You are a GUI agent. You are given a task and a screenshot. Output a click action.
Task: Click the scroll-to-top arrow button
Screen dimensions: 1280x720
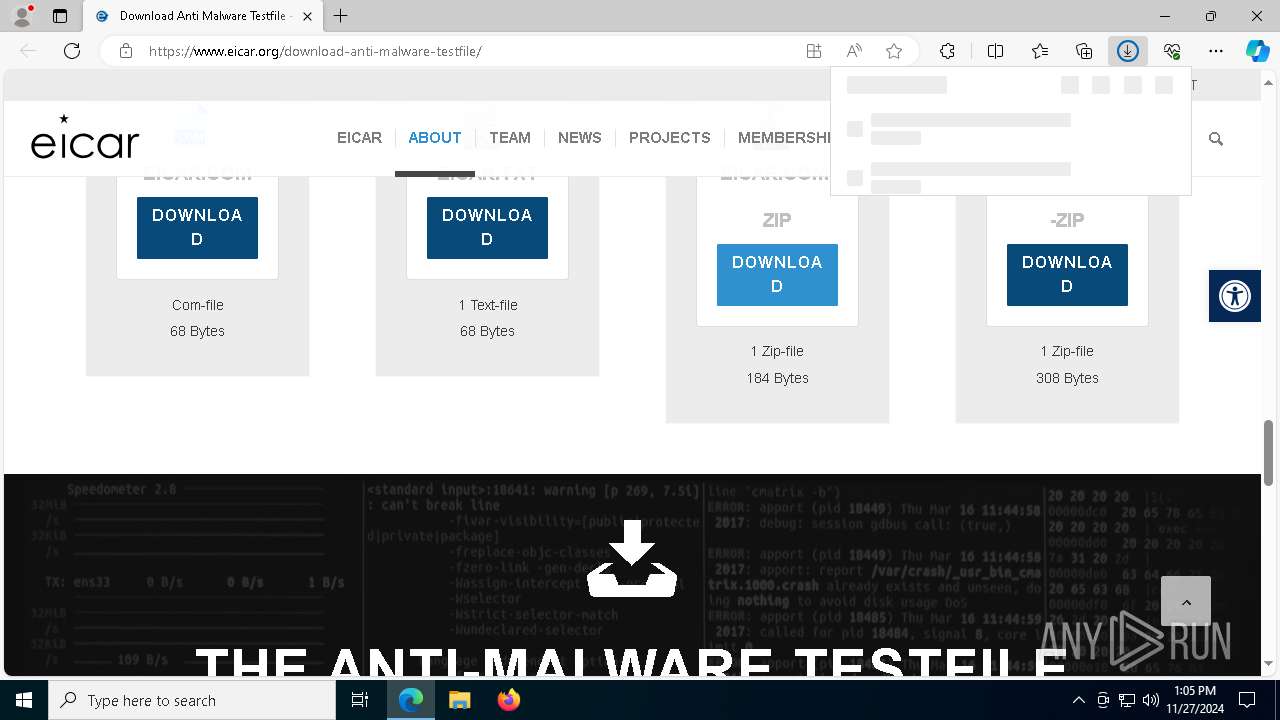coord(1186,602)
